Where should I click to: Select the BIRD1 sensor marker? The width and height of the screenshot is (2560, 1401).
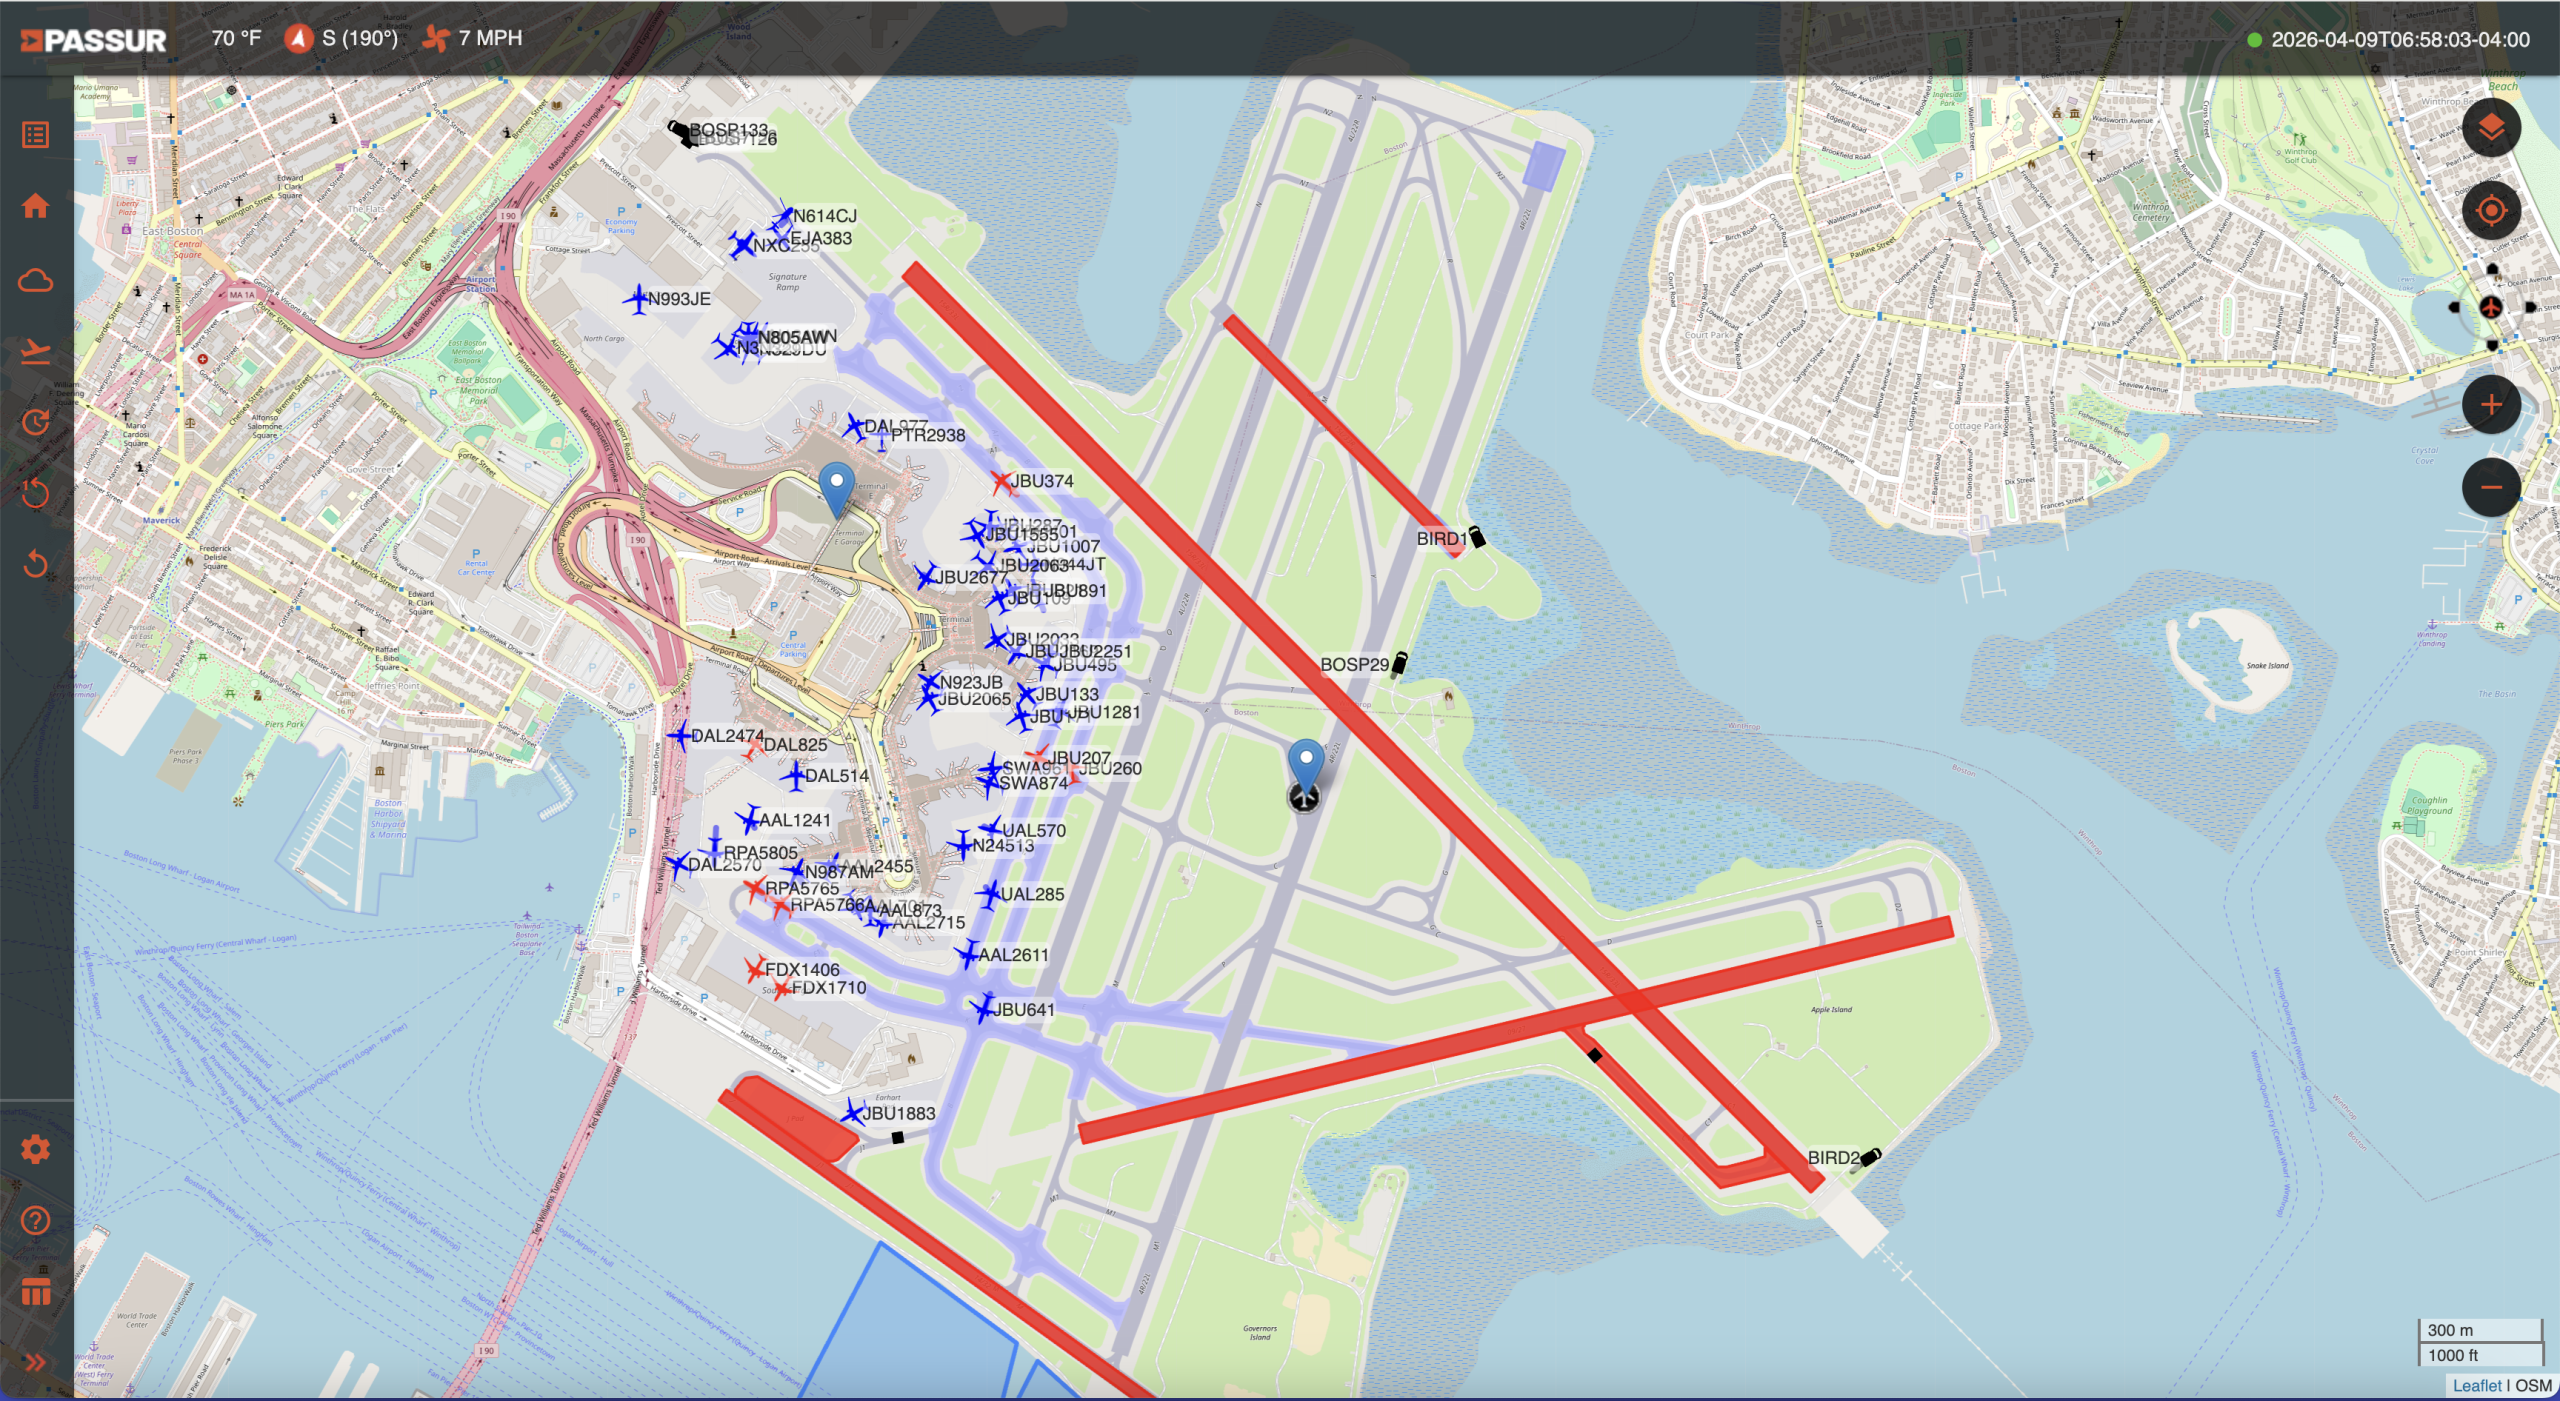pos(1476,537)
